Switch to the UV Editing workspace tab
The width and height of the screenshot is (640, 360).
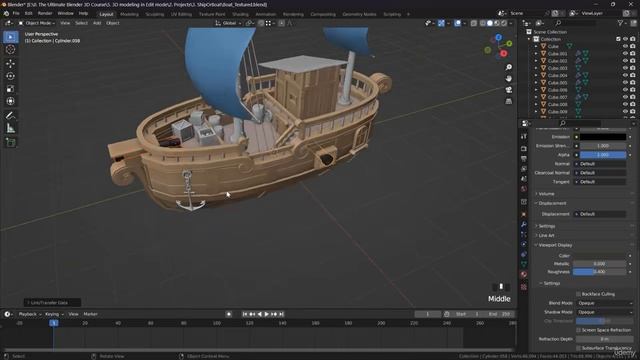point(181,14)
